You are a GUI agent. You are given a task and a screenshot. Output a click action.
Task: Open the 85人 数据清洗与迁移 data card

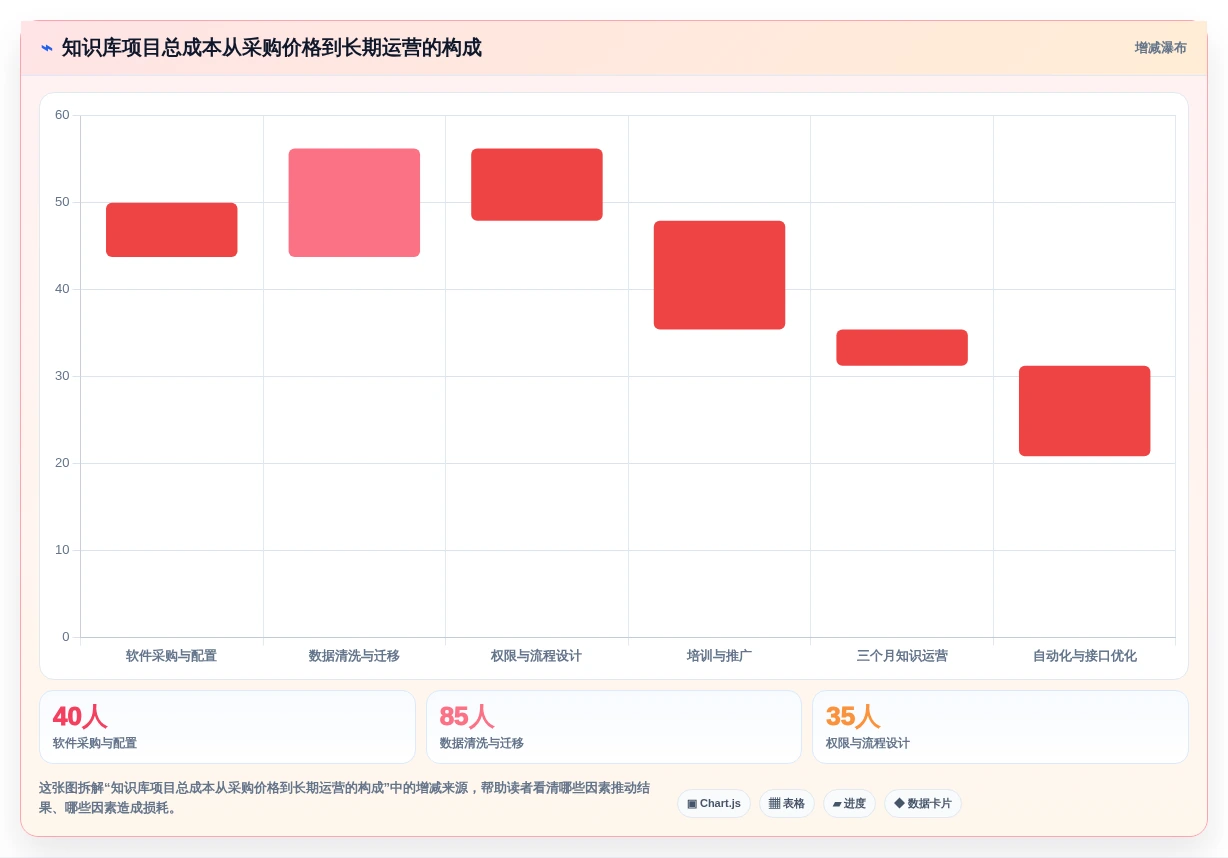pyautogui.click(x=614, y=727)
